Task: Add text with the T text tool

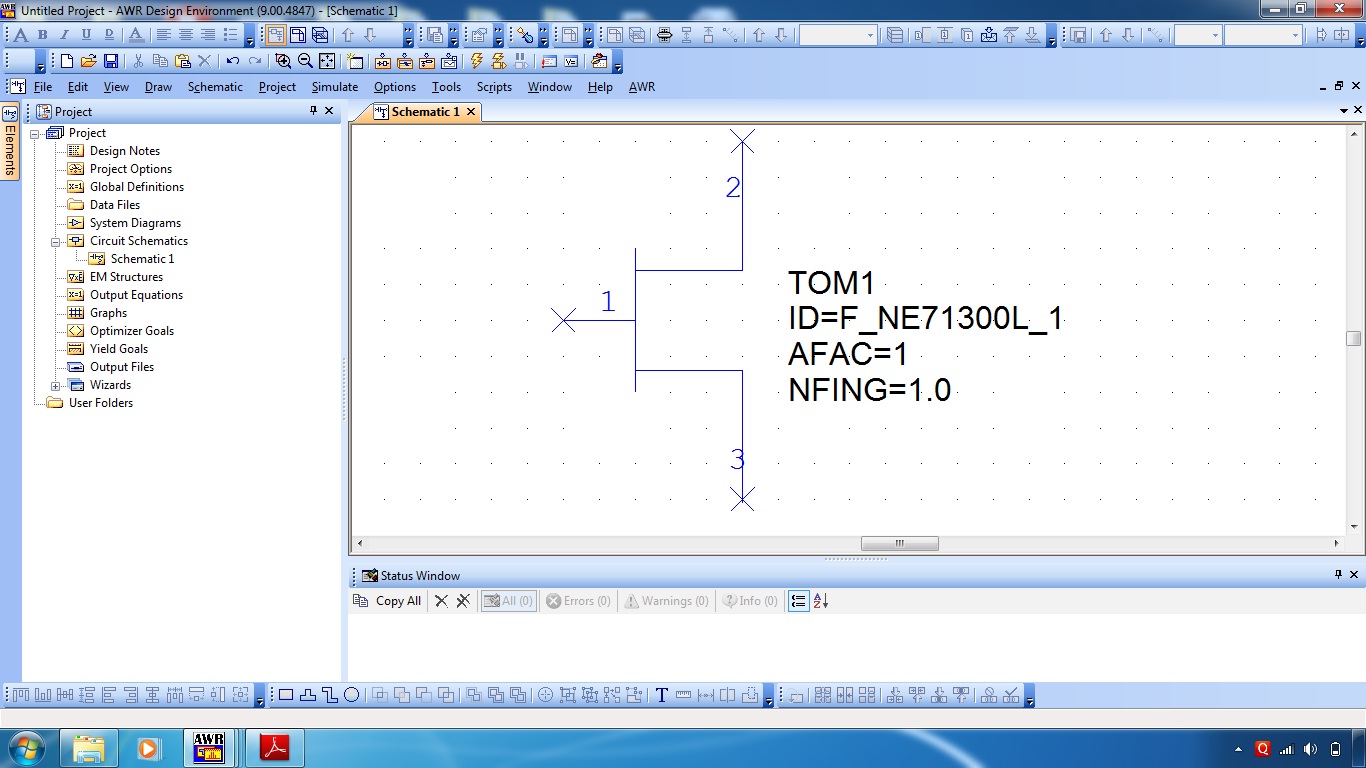Action: (662, 695)
